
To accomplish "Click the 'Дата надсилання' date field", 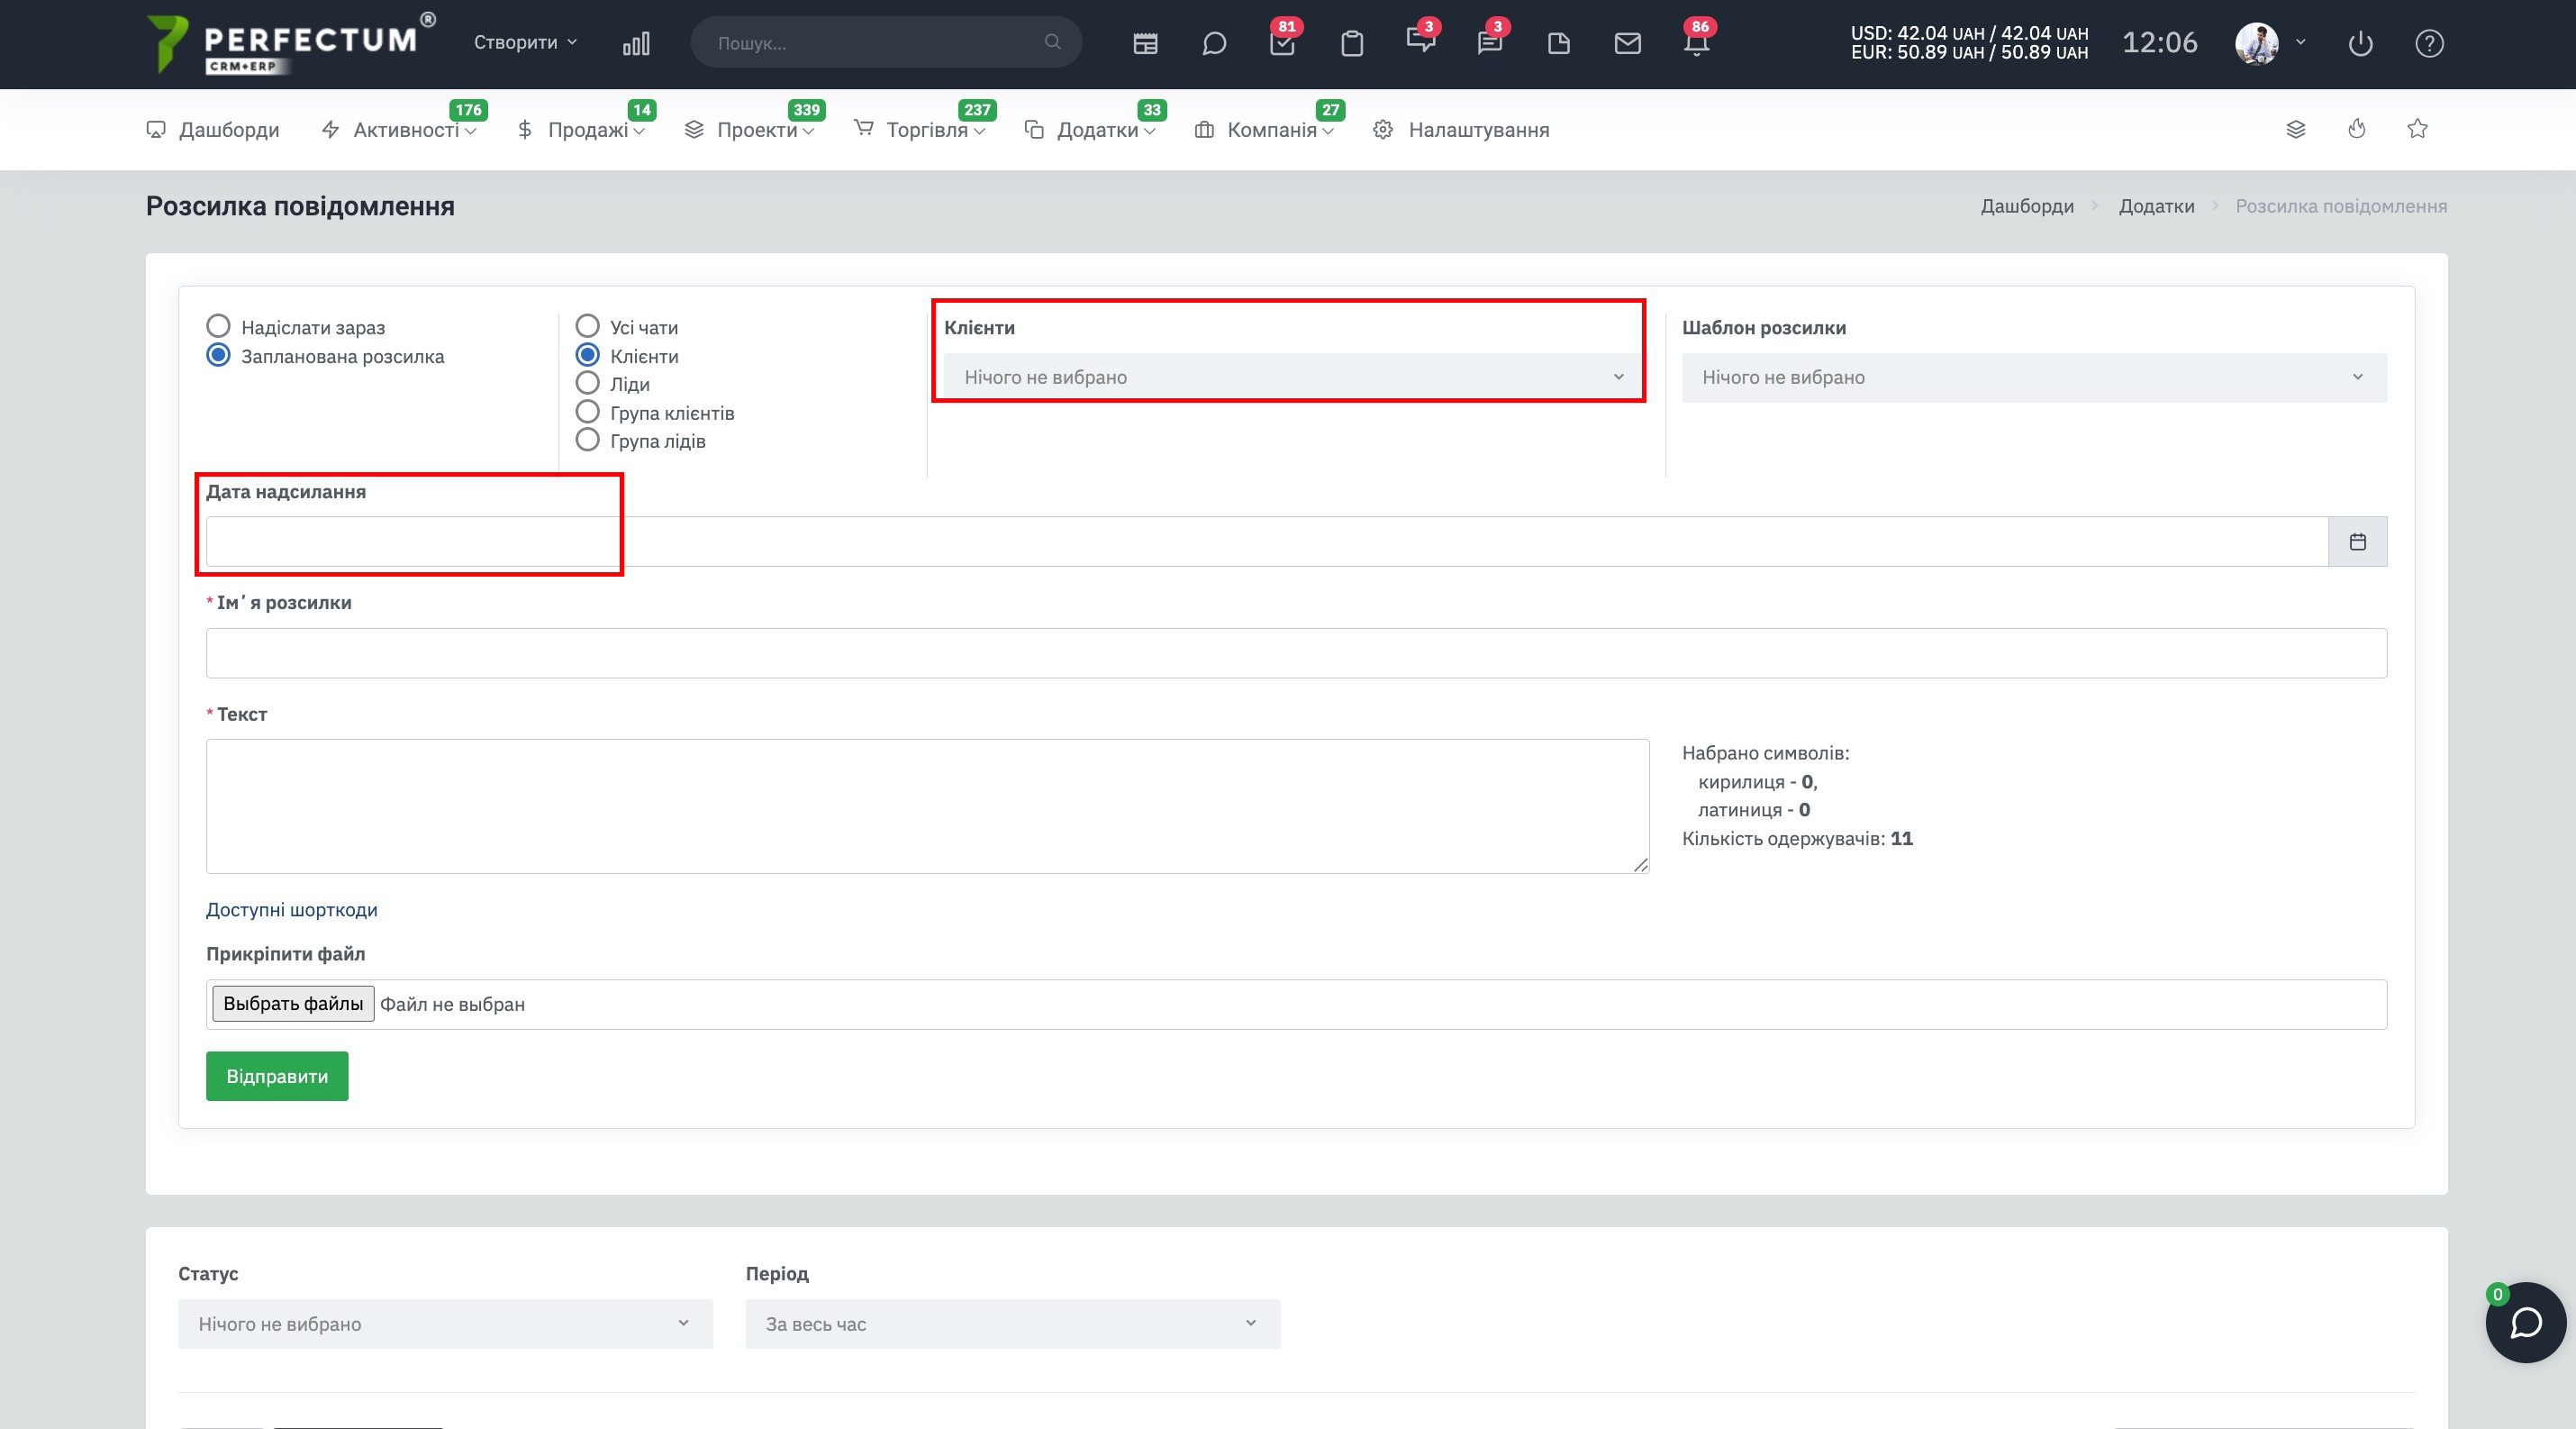I will [1267, 541].
